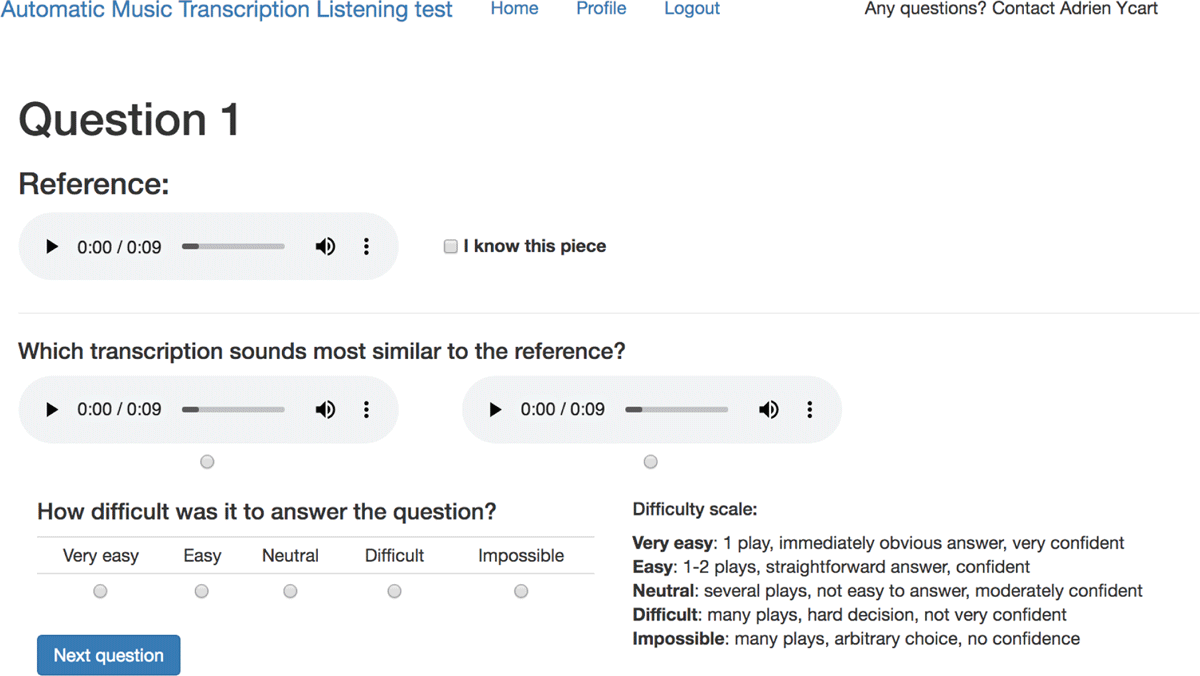Open reference audio player options menu
1200x676 pixels.
point(366,247)
